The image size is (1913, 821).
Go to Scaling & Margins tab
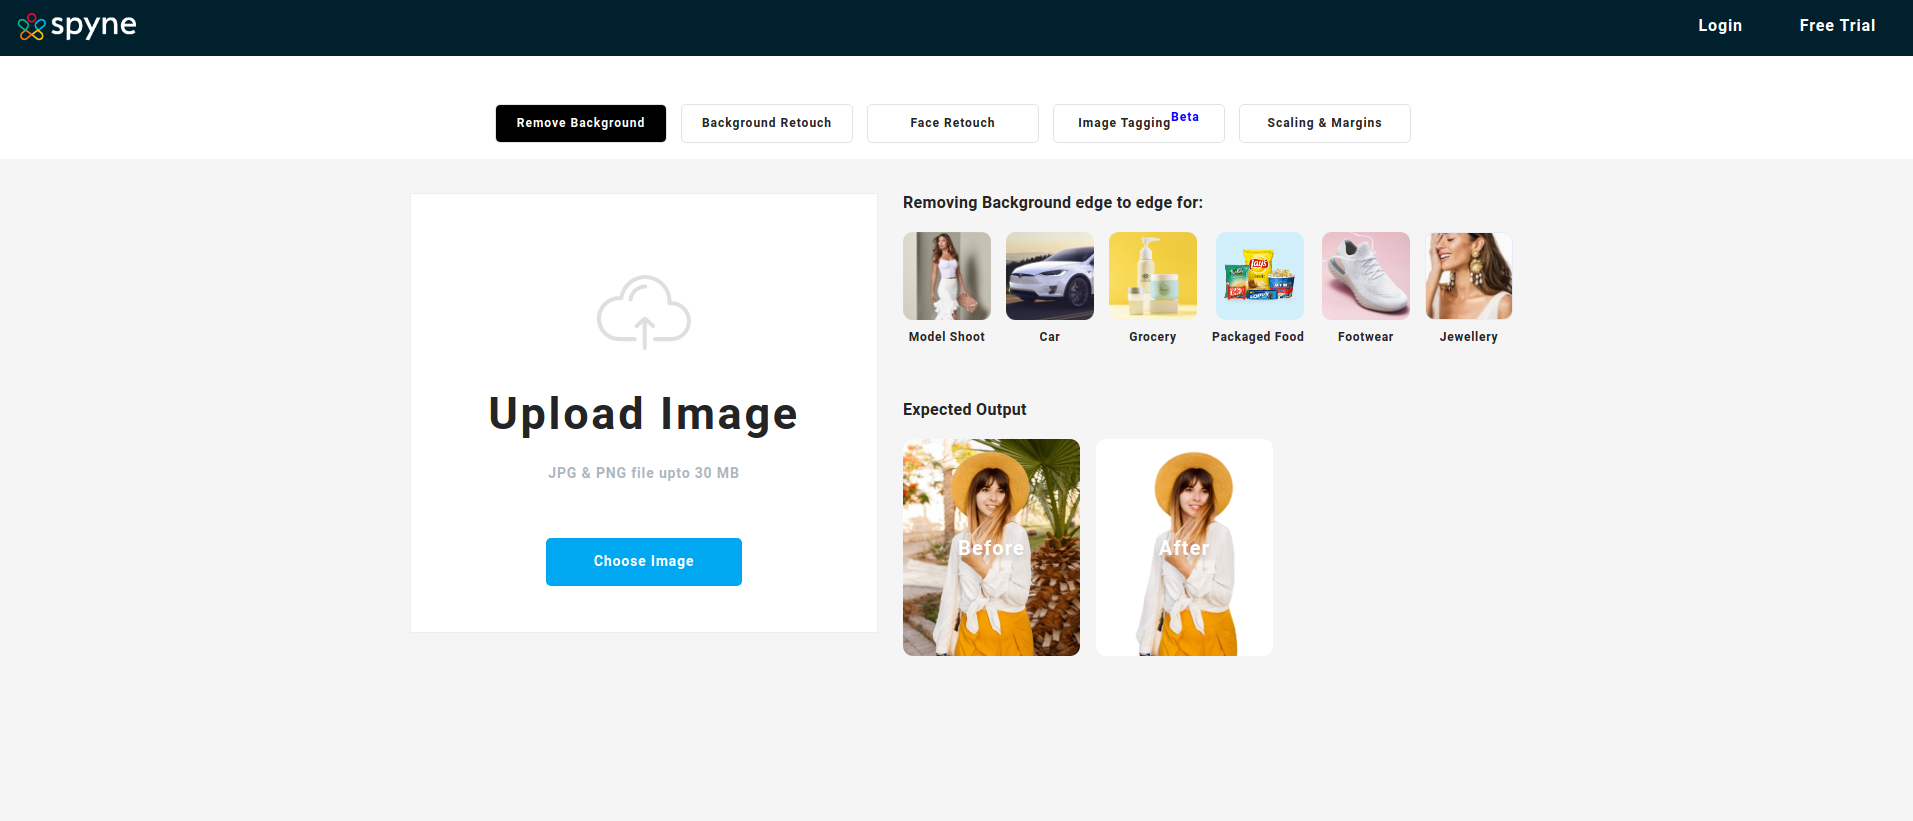click(x=1324, y=123)
